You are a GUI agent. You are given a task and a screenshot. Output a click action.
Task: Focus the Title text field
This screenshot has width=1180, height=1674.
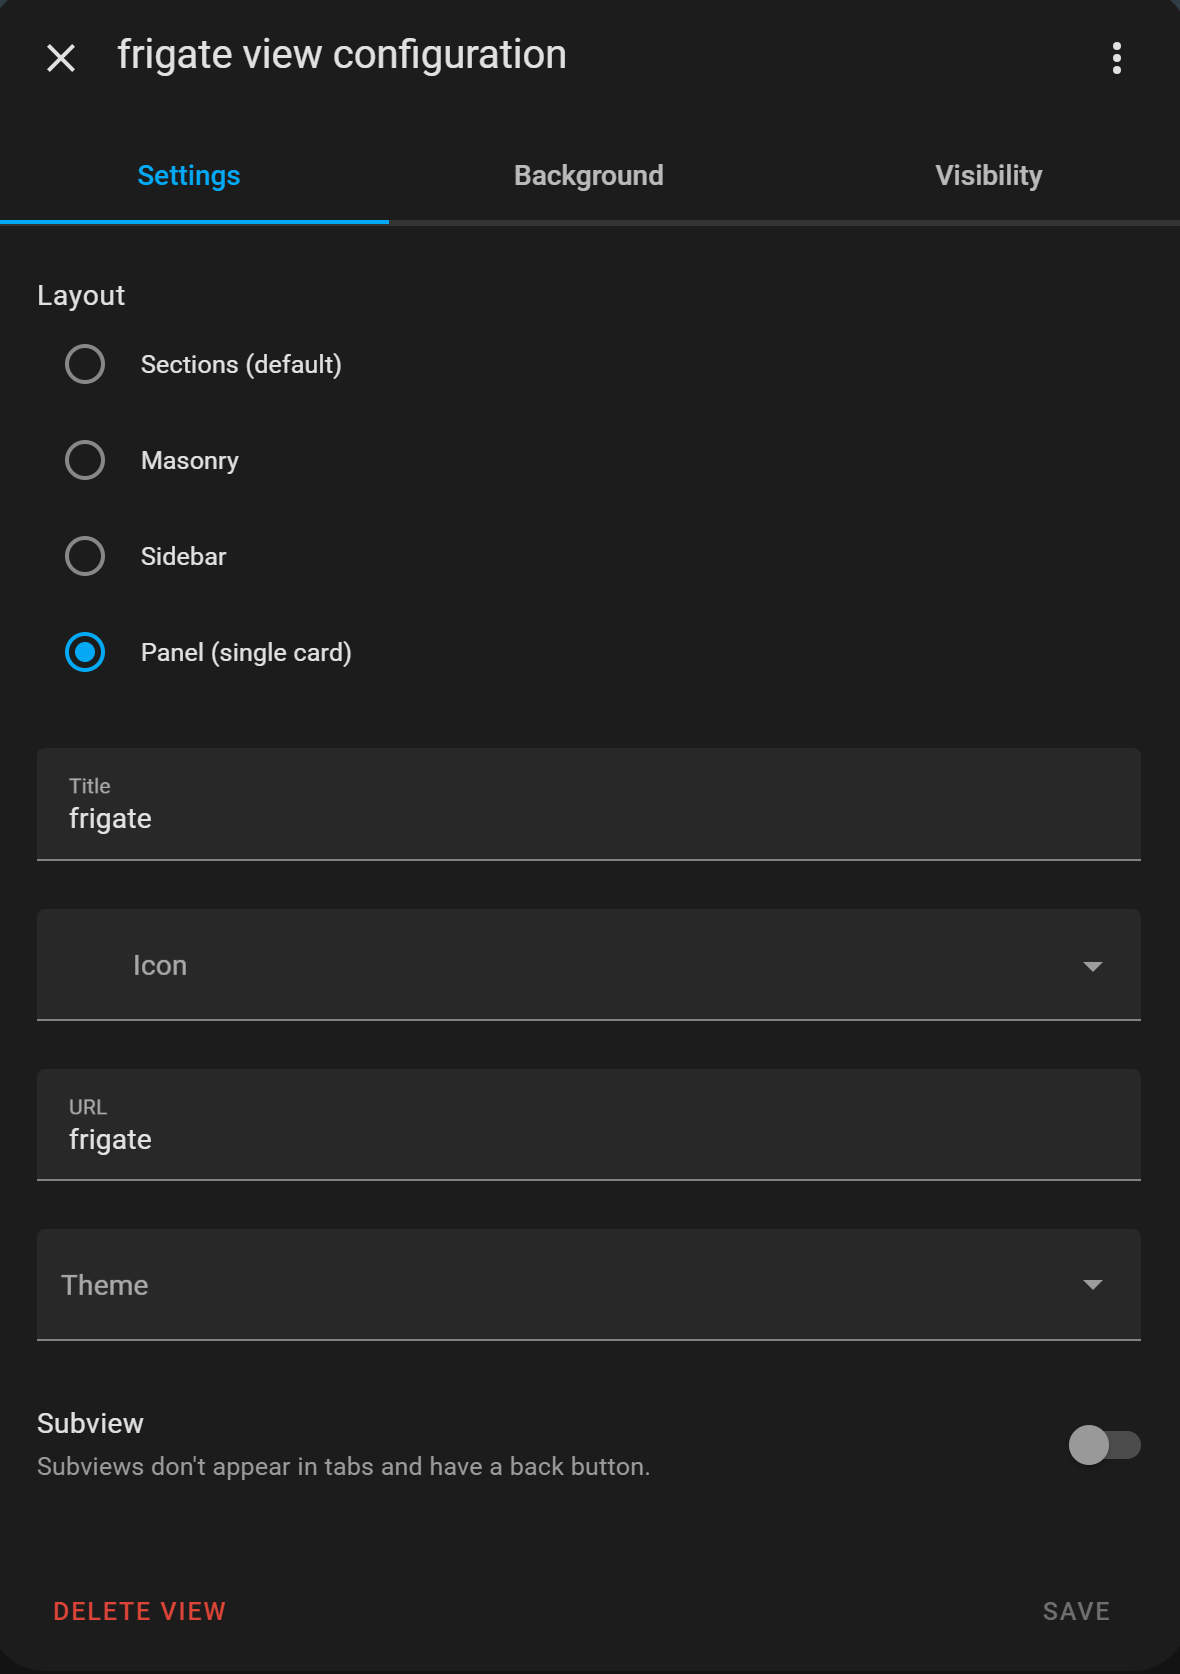pos(589,804)
